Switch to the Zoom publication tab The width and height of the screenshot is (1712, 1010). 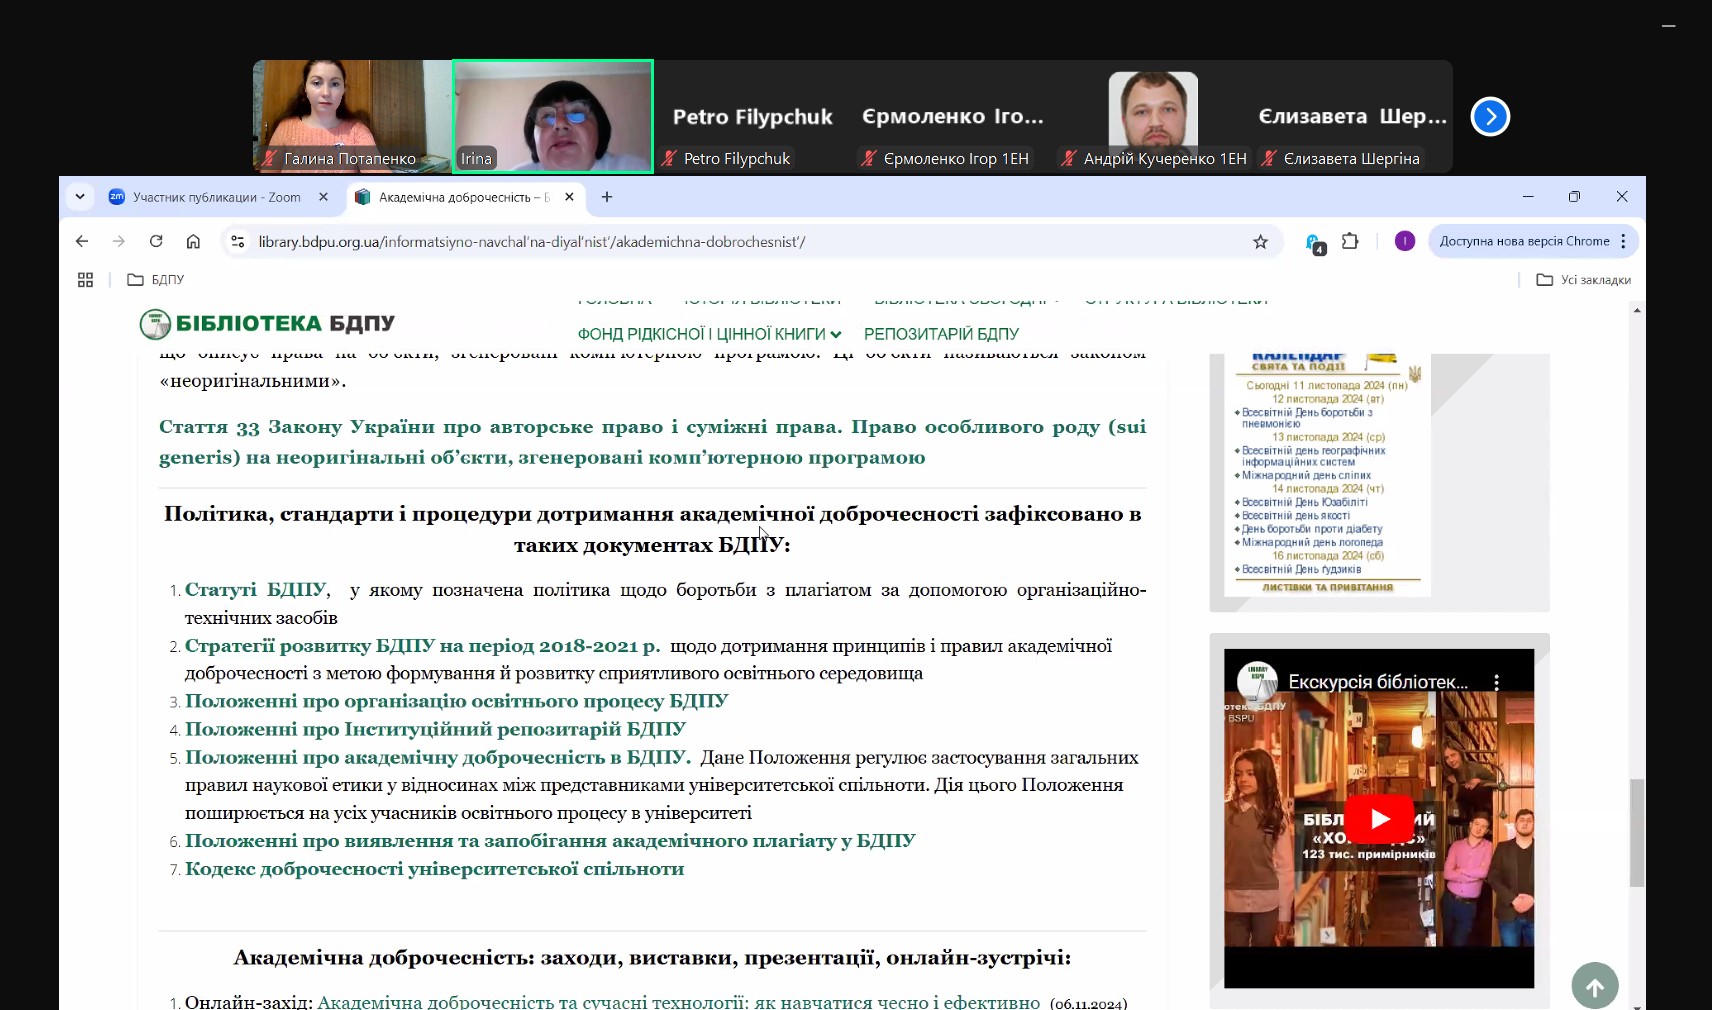pos(216,197)
